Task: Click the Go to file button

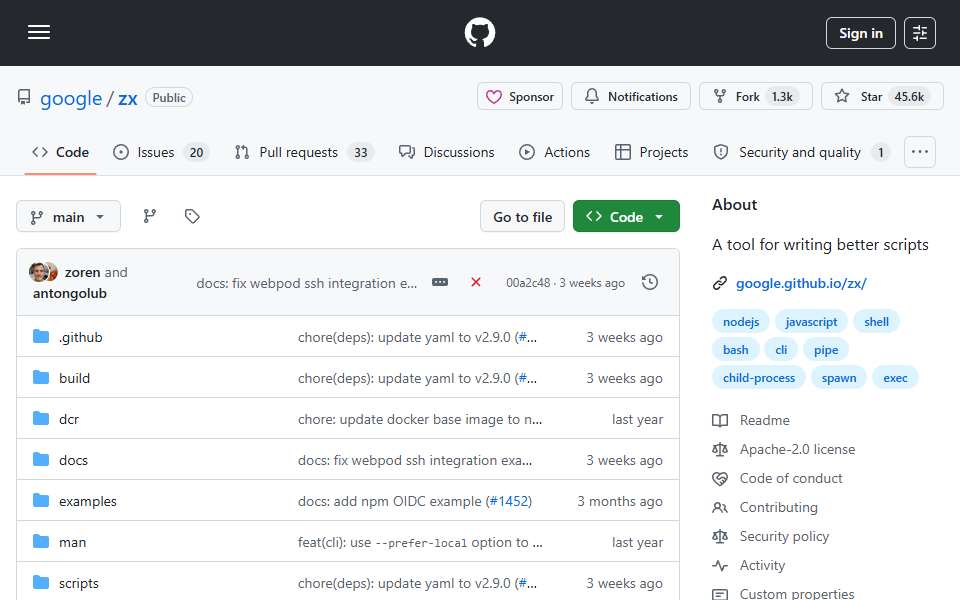Action: click(522, 217)
